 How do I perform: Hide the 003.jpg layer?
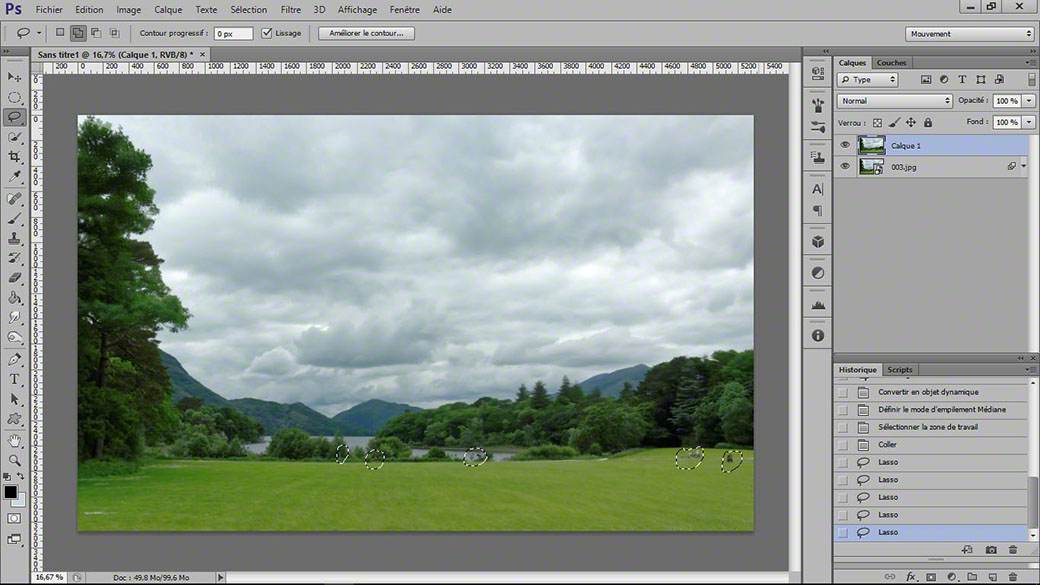point(845,166)
